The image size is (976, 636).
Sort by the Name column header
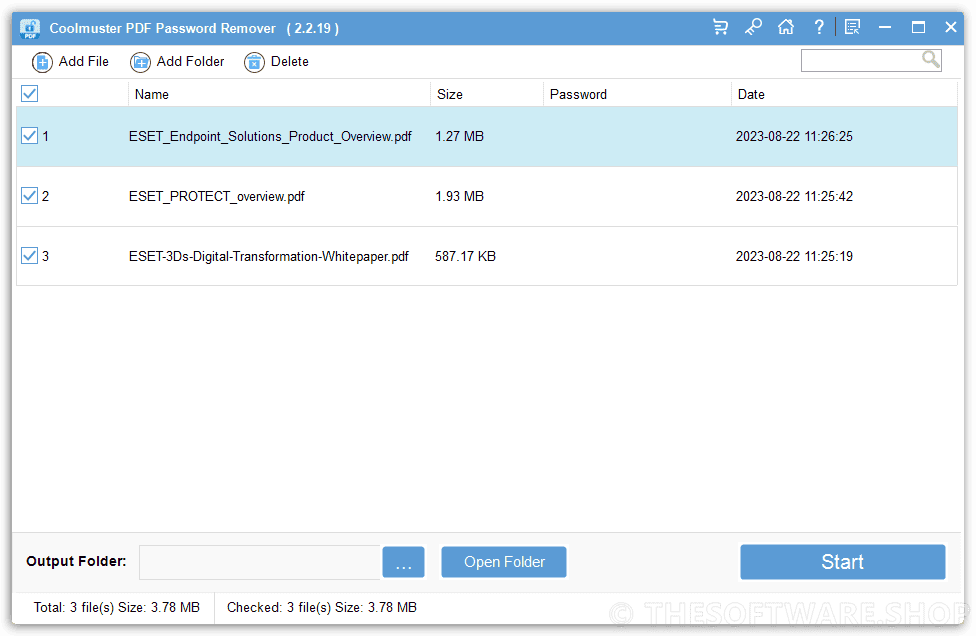(x=279, y=94)
